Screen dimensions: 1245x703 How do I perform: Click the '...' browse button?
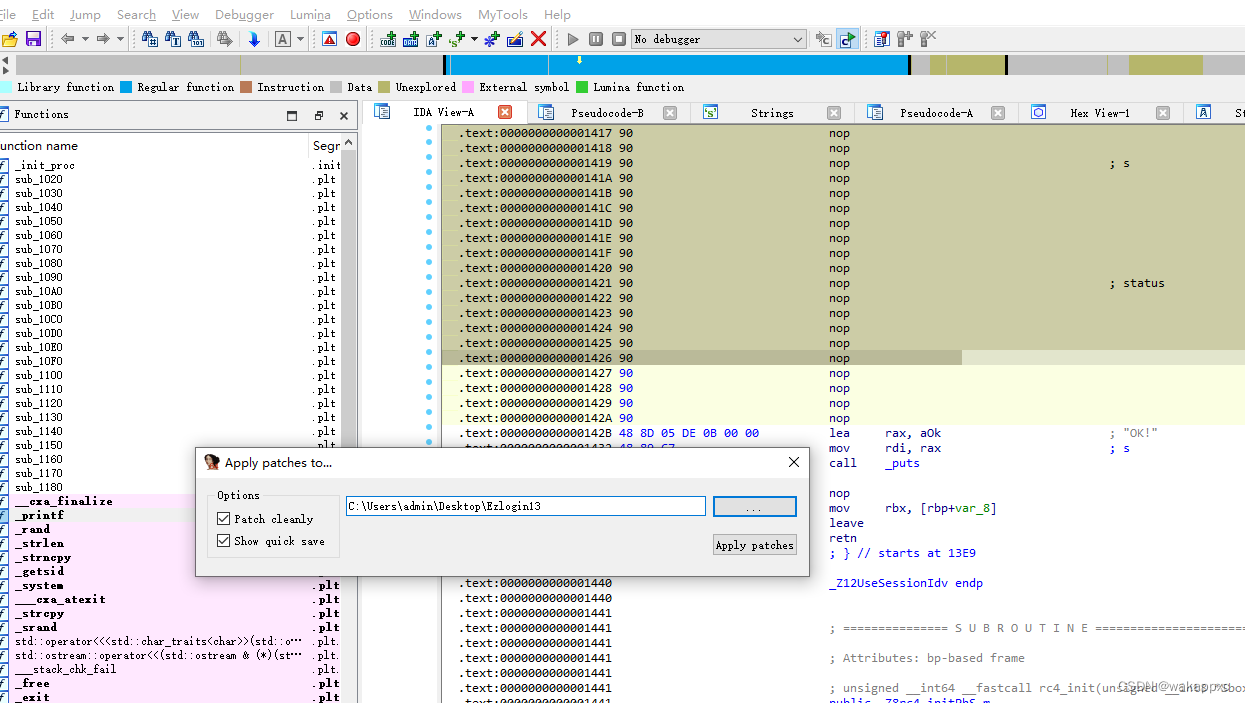(x=755, y=507)
